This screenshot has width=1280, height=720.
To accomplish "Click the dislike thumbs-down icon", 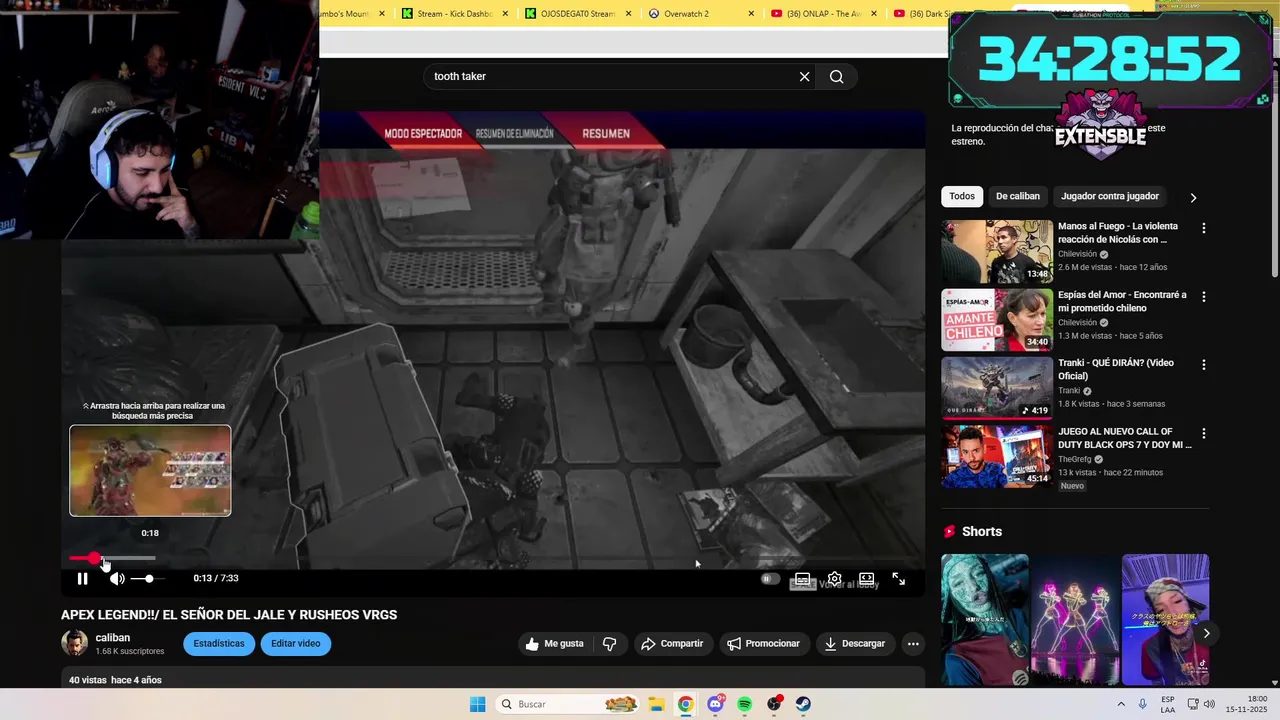I will click(609, 644).
